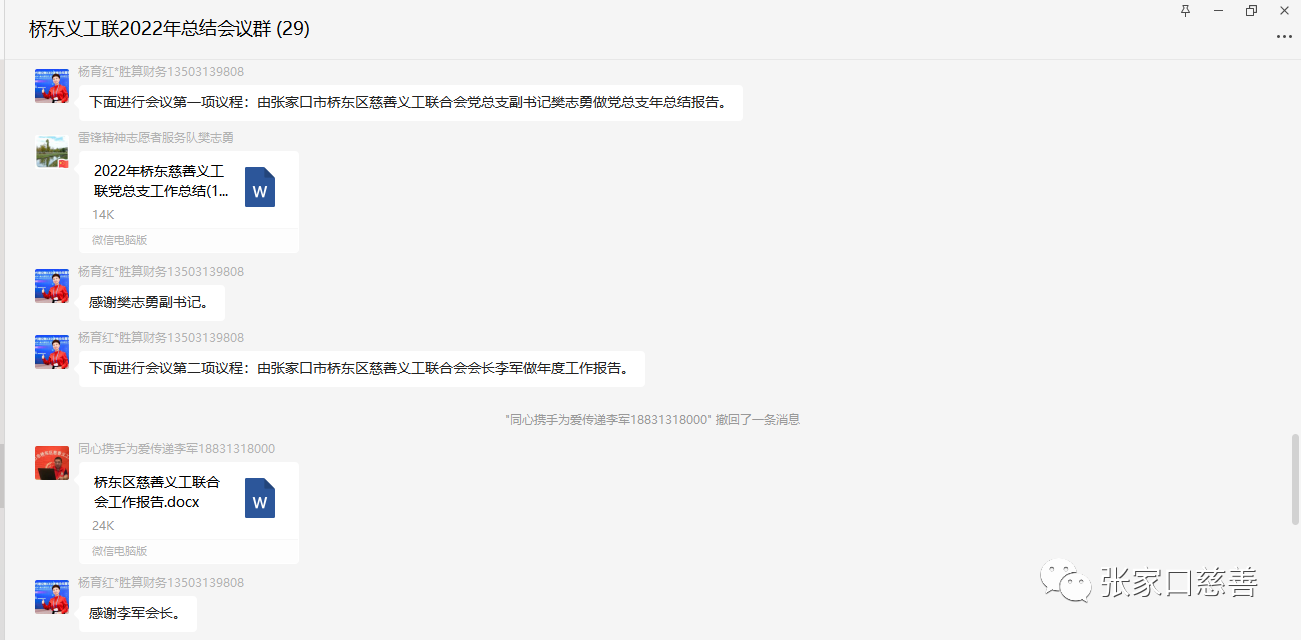Select the 会议第二项议程 message bubble
Image resolution: width=1301 pixels, height=640 pixels.
coord(361,368)
